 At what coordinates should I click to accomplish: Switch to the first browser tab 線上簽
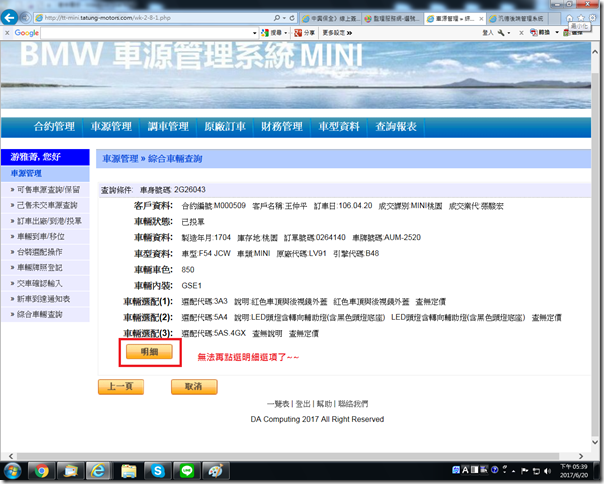(x=331, y=18)
